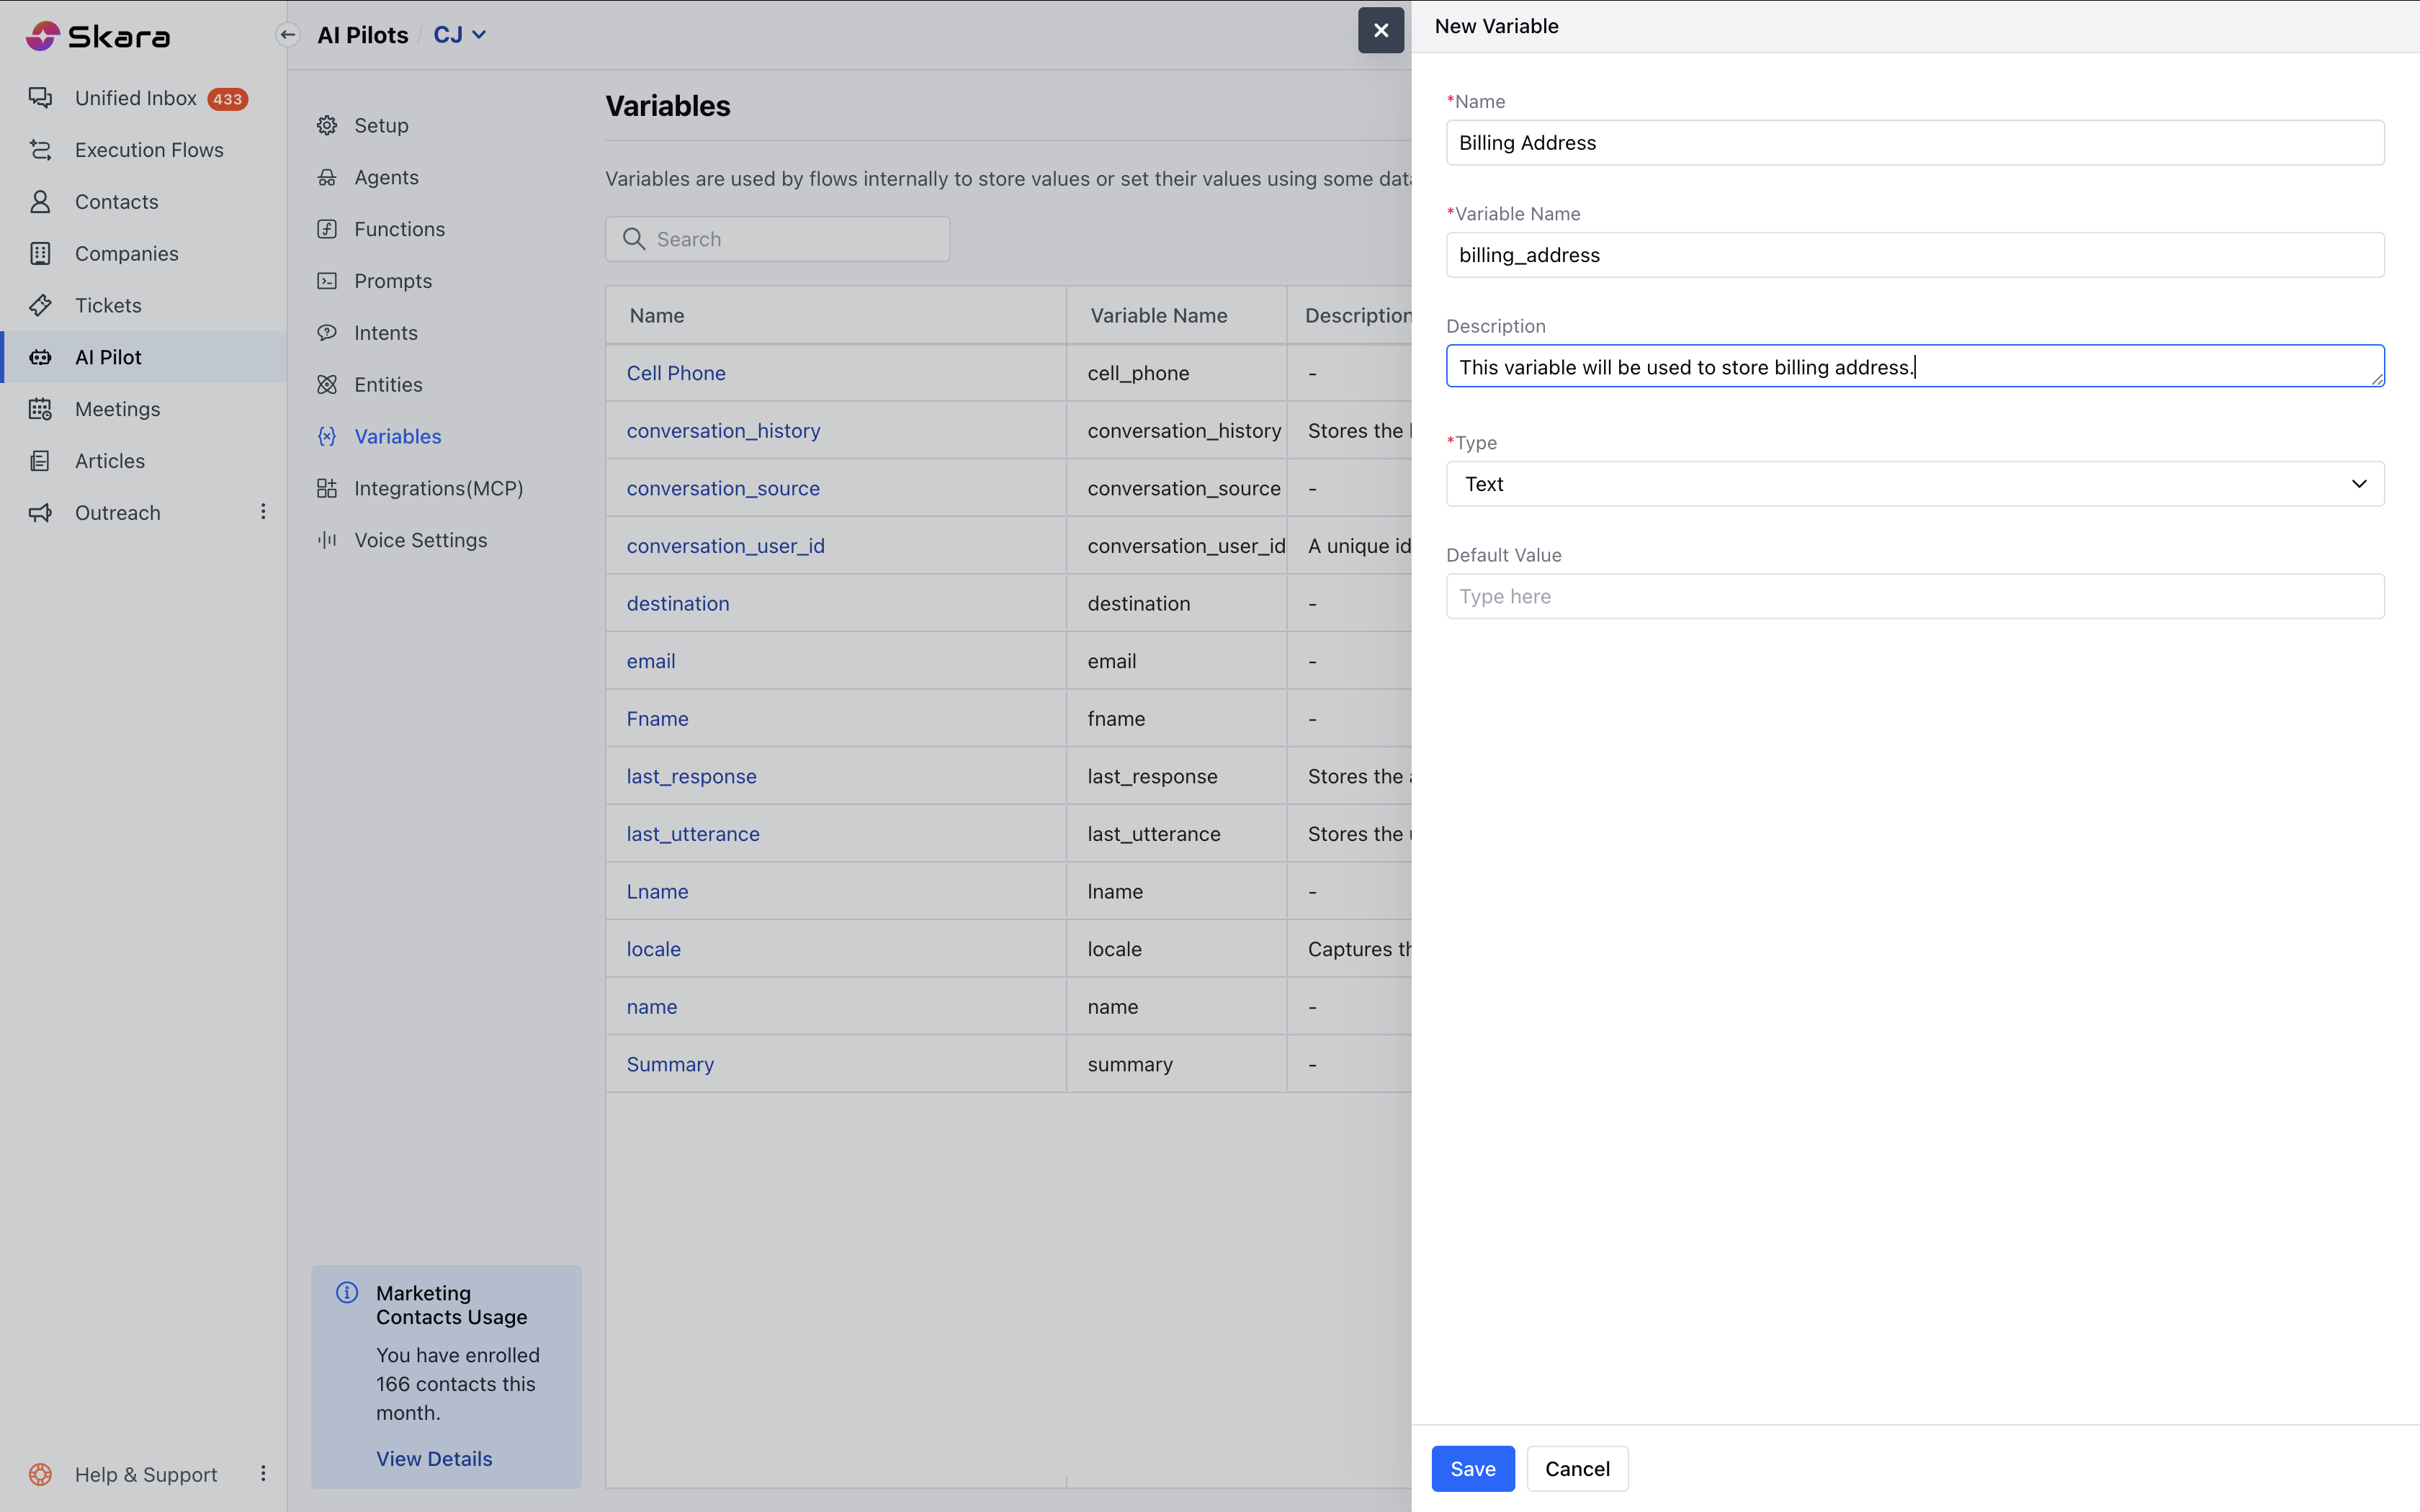Click the Voice Settings waveform icon

coord(327,540)
